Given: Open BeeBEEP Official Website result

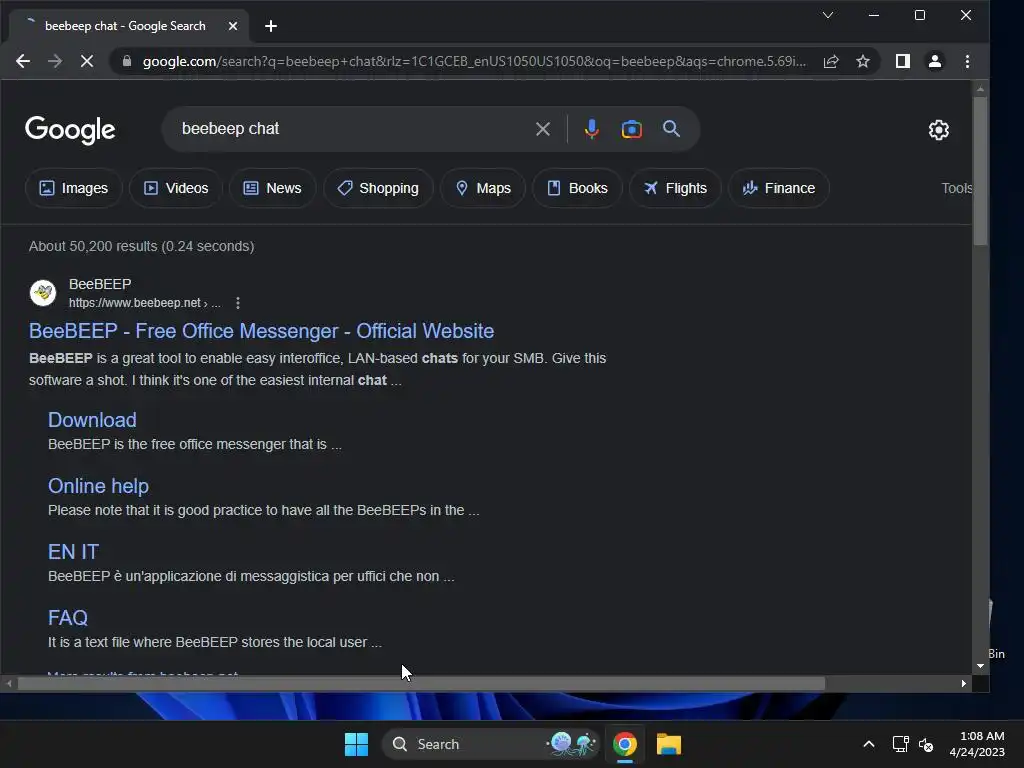Looking at the screenshot, I should click(261, 331).
